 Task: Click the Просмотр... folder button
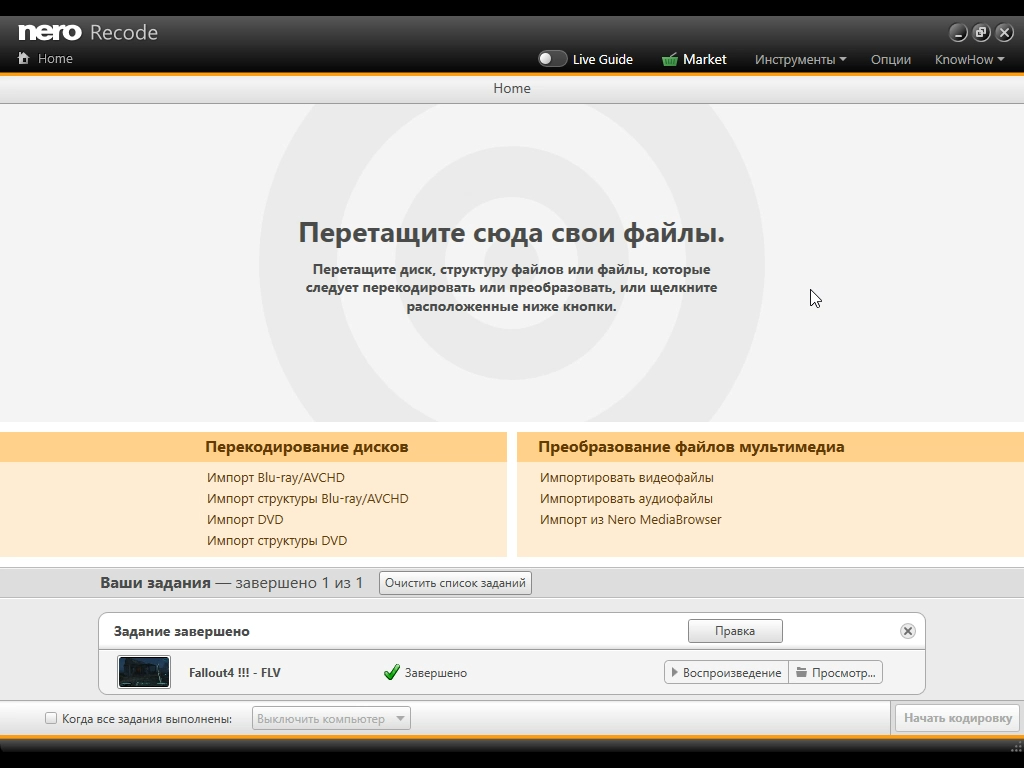[836, 672]
